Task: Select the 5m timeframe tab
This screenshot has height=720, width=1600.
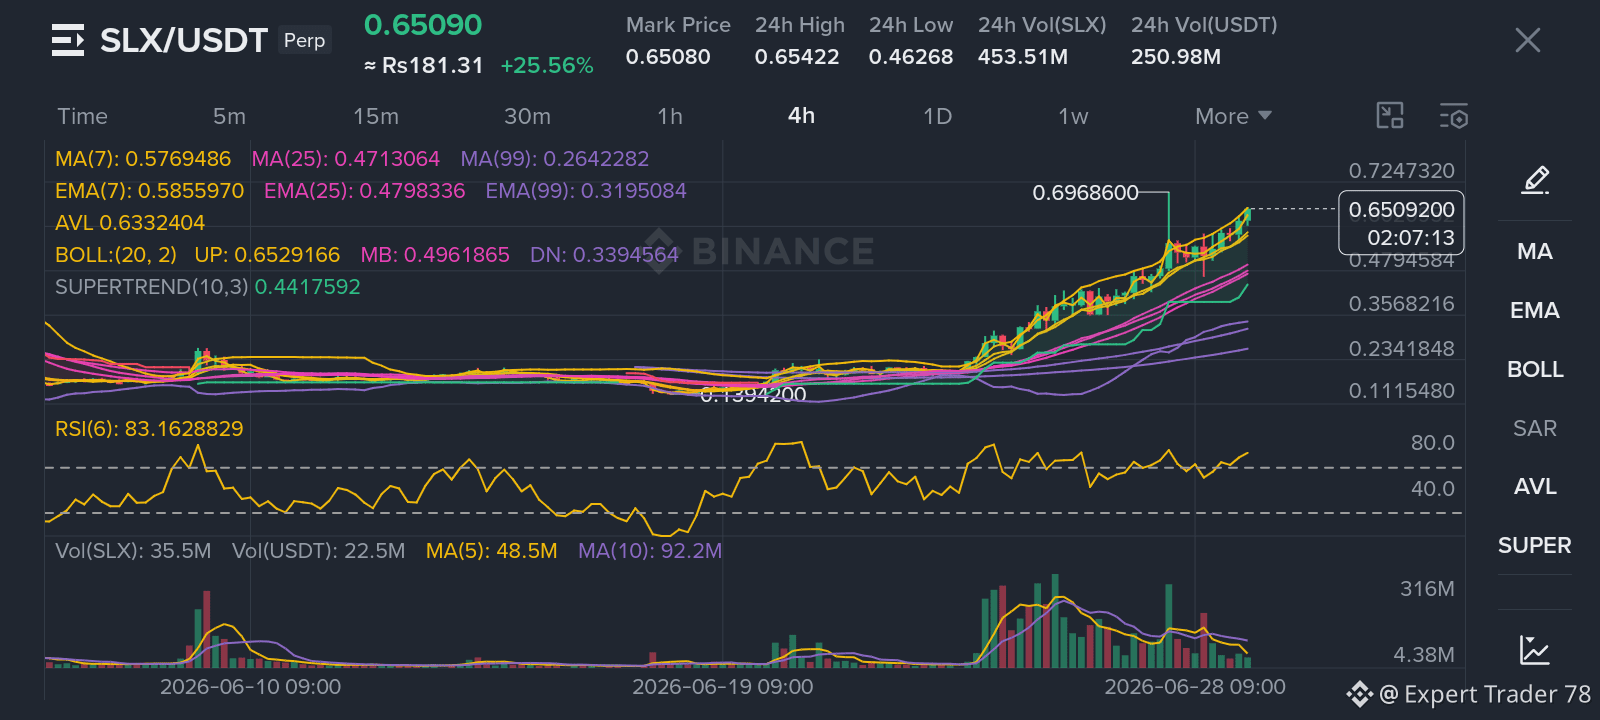Action: pyautogui.click(x=229, y=116)
